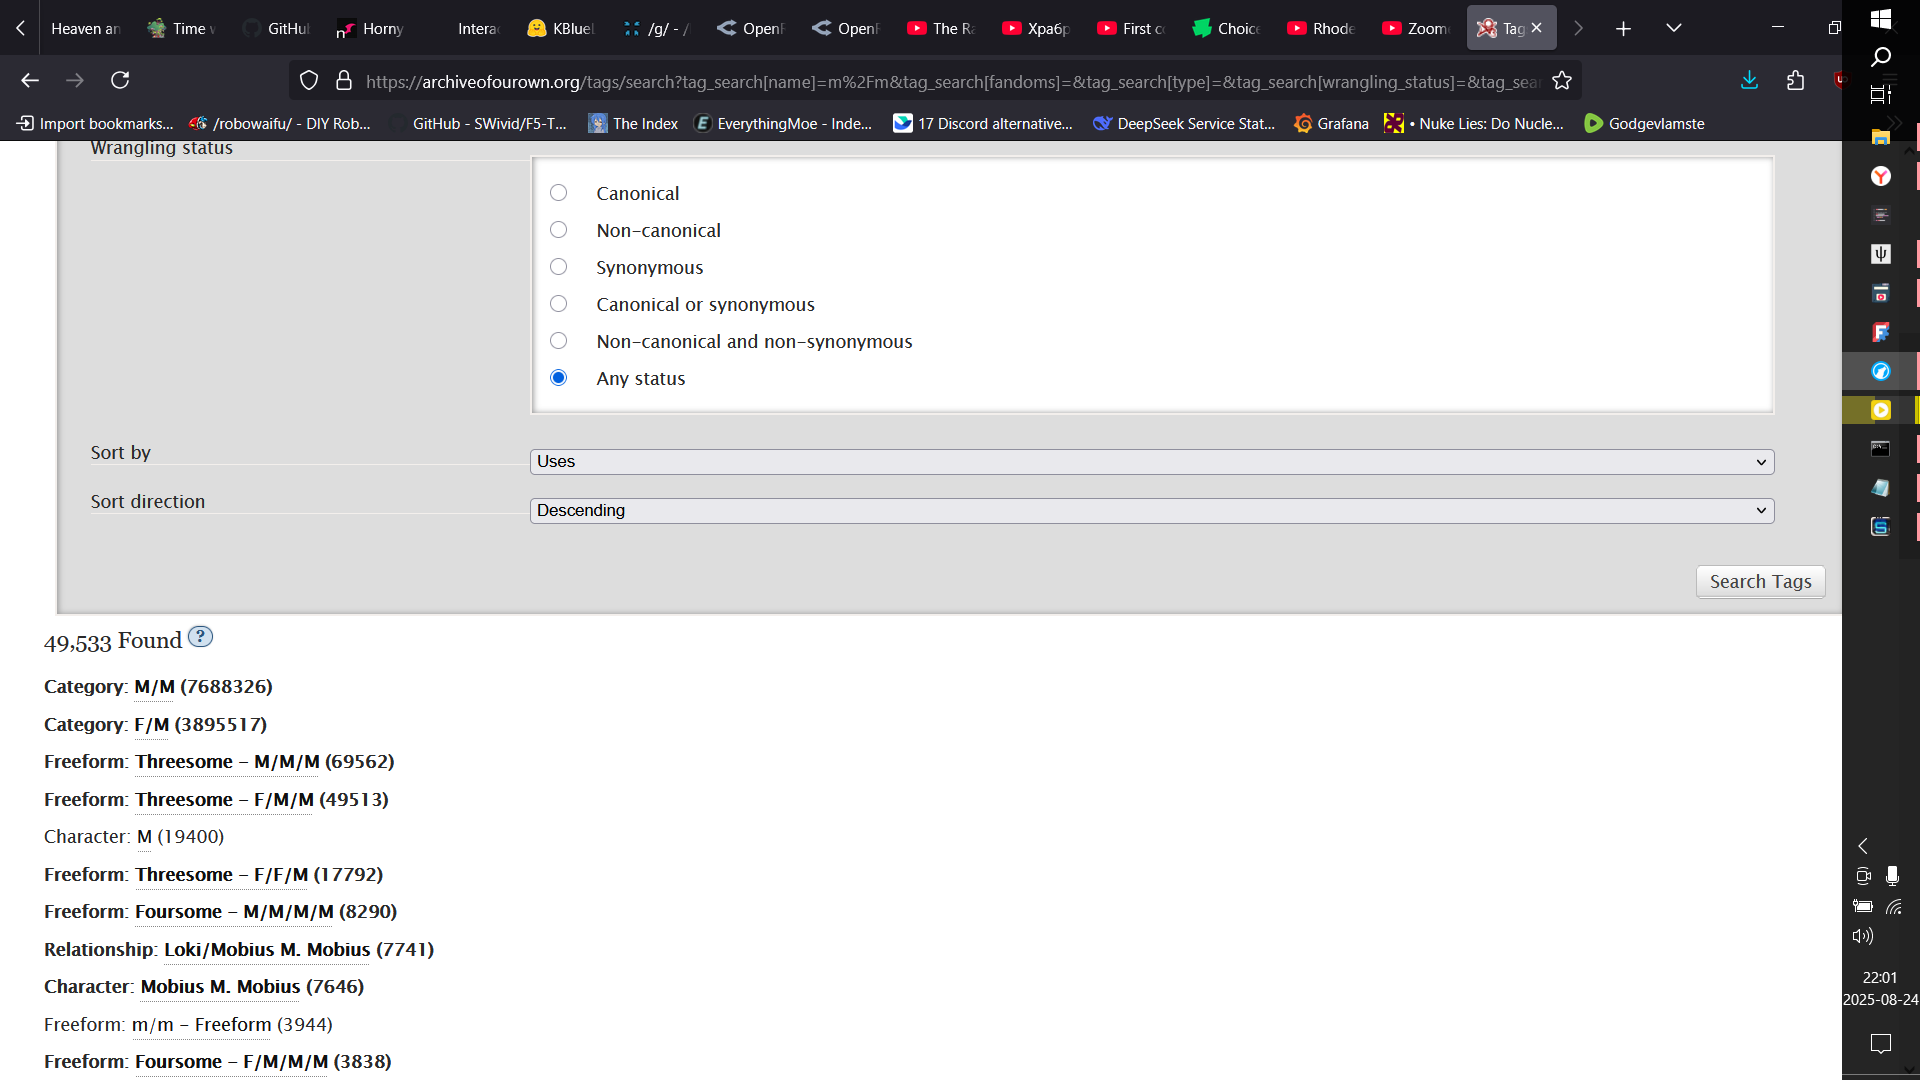Click the site shield tracking protection icon
The image size is (1920, 1080).
tap(309, 81)
